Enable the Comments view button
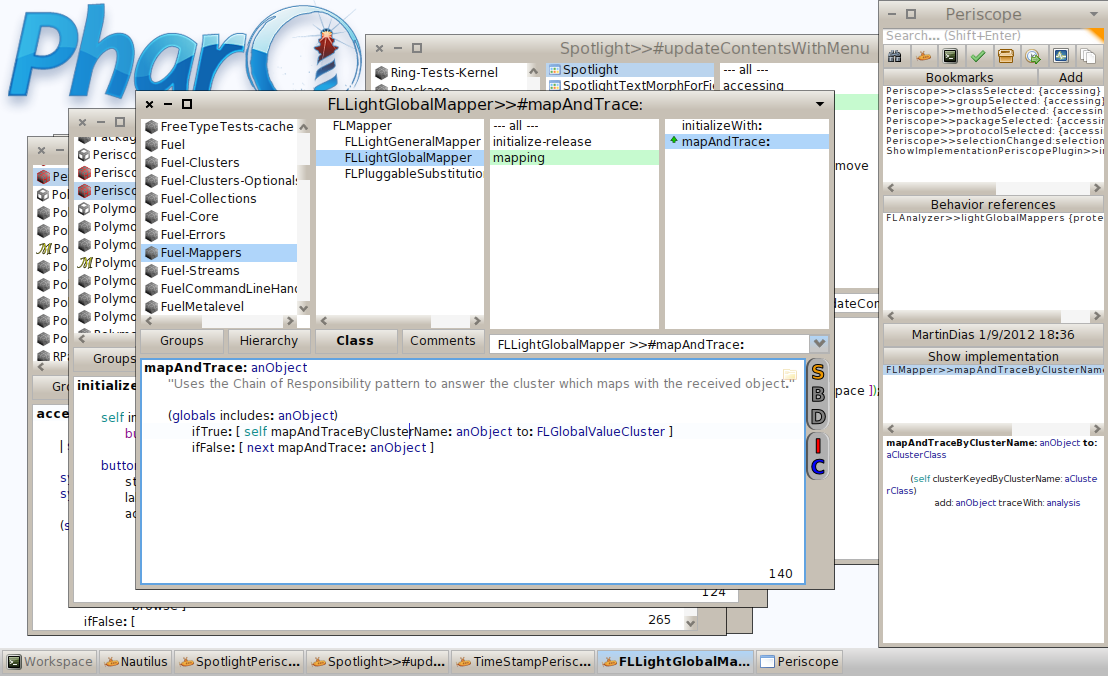 tap(442, 341)
